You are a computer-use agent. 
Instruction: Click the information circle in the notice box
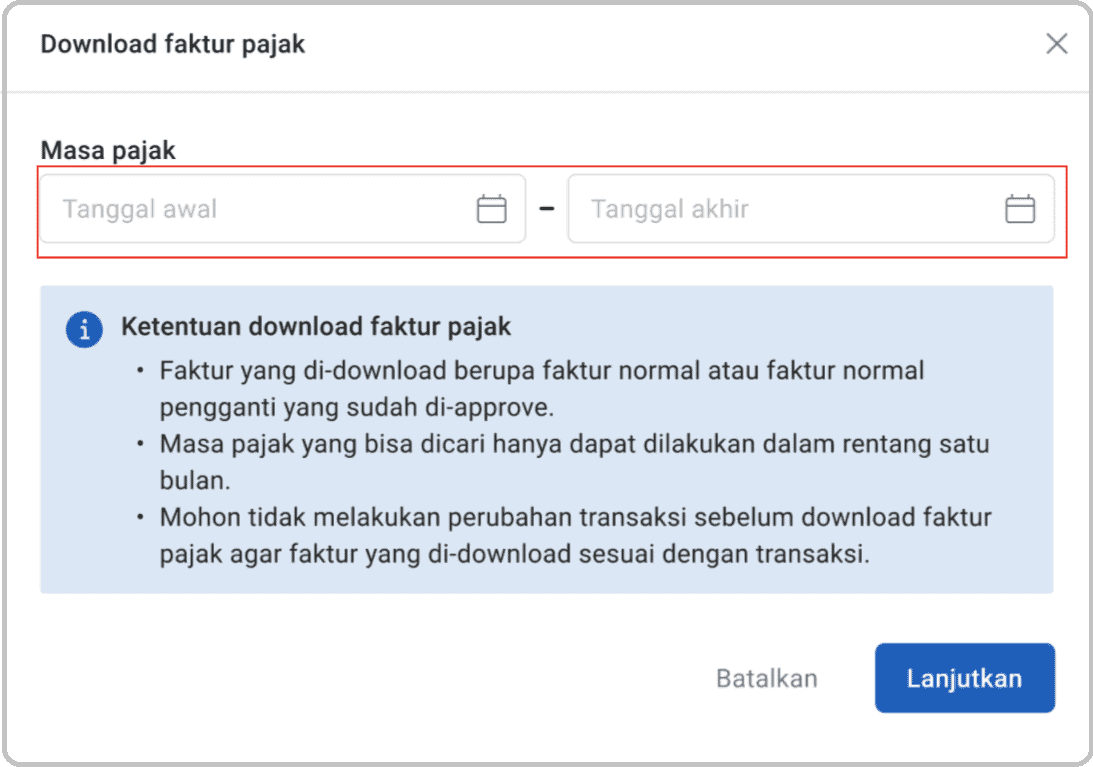pos(84,328)
